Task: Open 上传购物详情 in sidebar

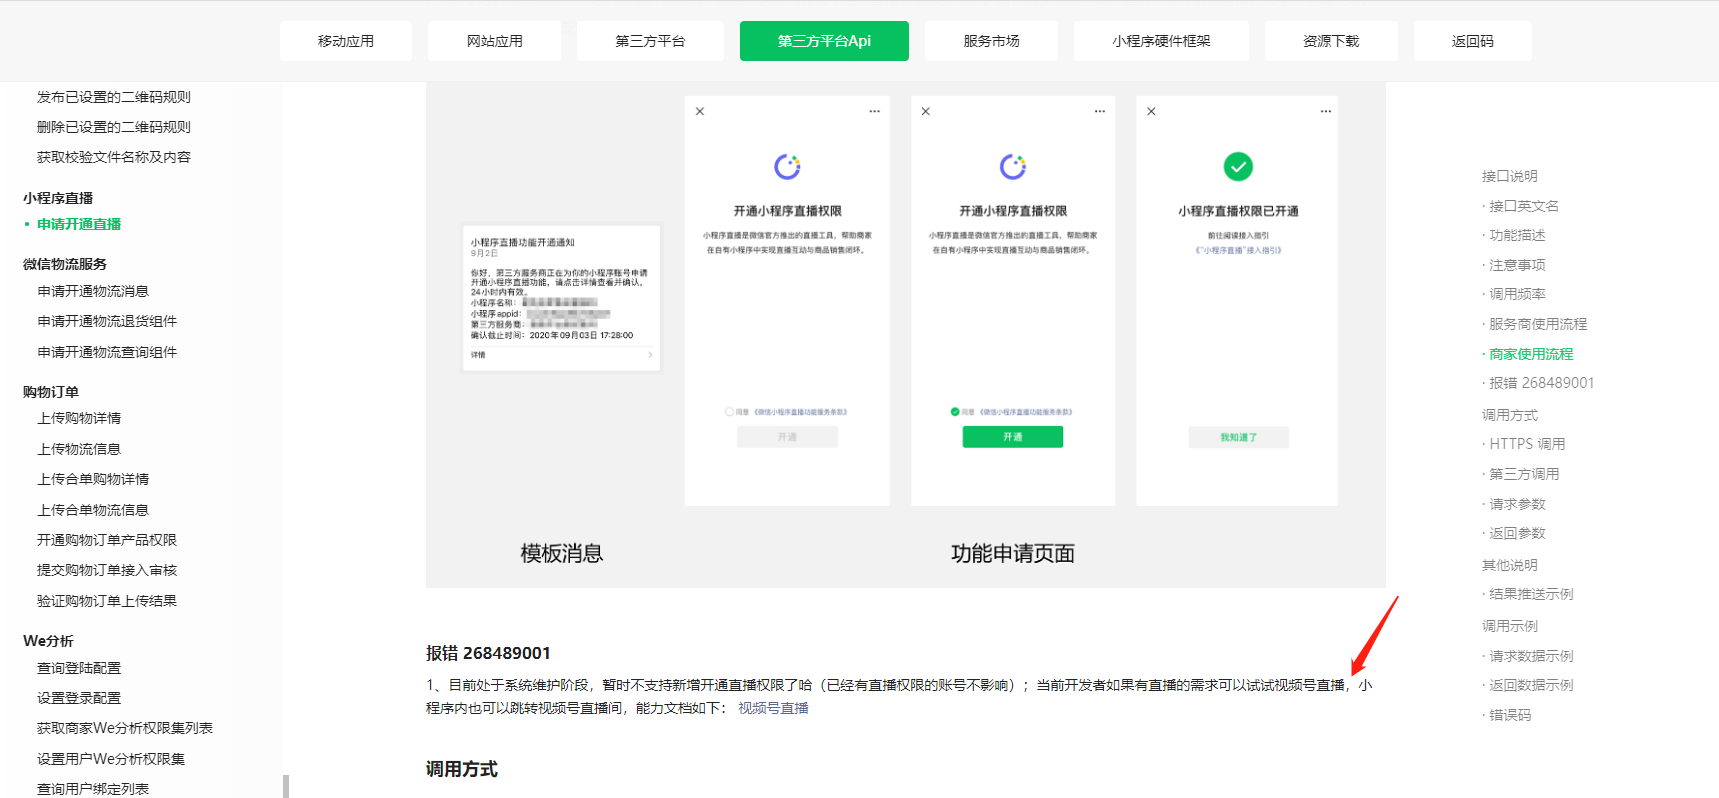Action: (79, 418)
